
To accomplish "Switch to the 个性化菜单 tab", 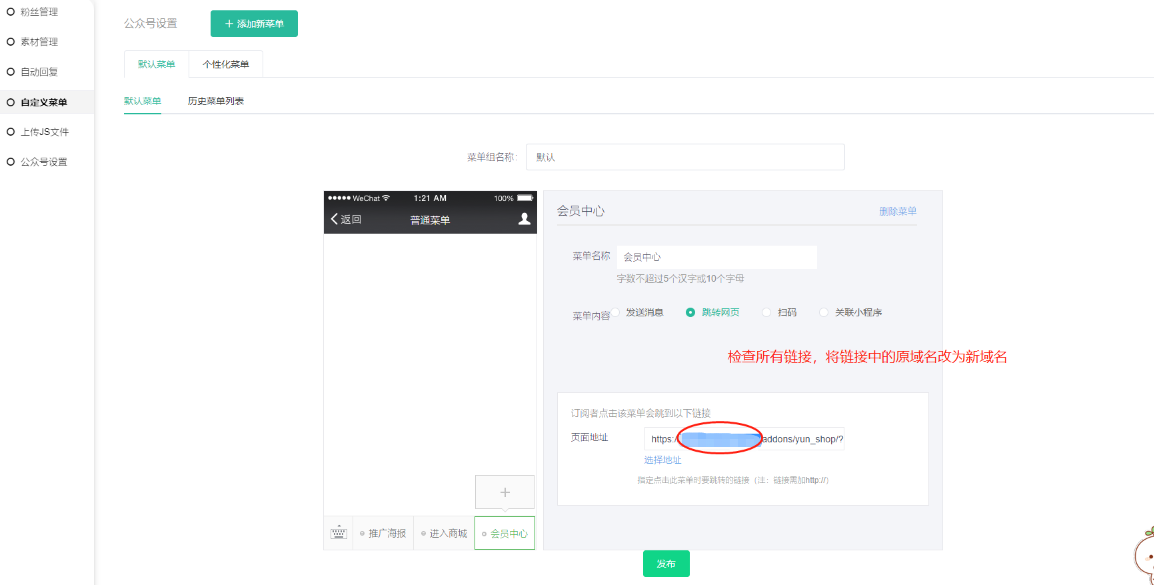I will [x=225, y=64].
